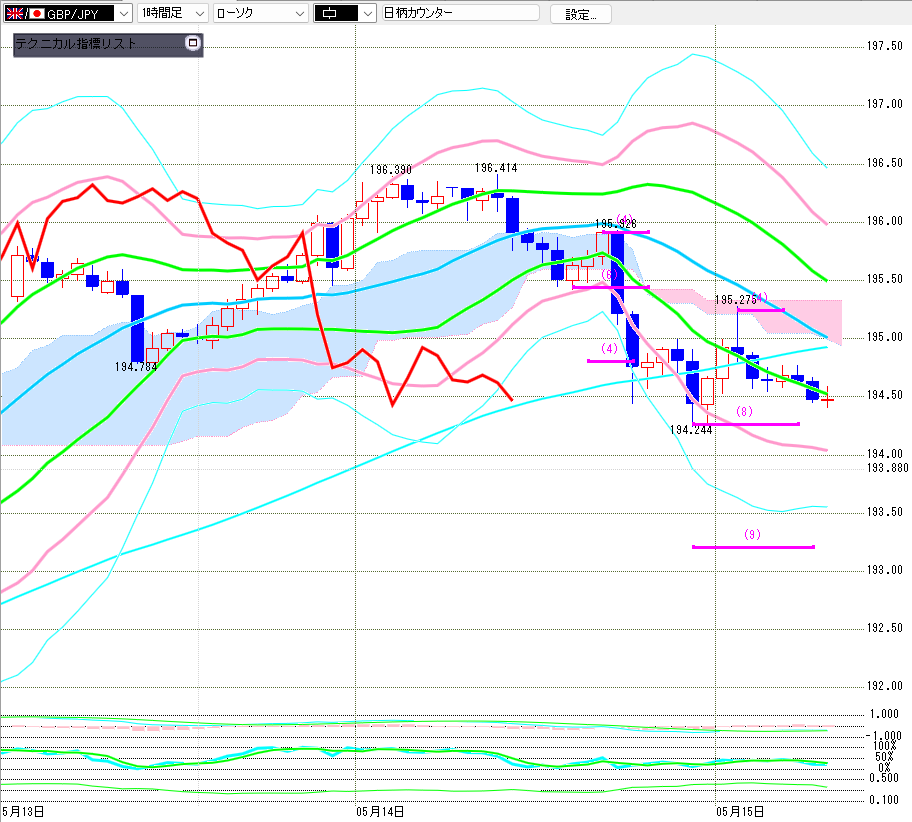Click the 195.00 price axis label
This screenshot has height=822, width=912.
(885, 337)
